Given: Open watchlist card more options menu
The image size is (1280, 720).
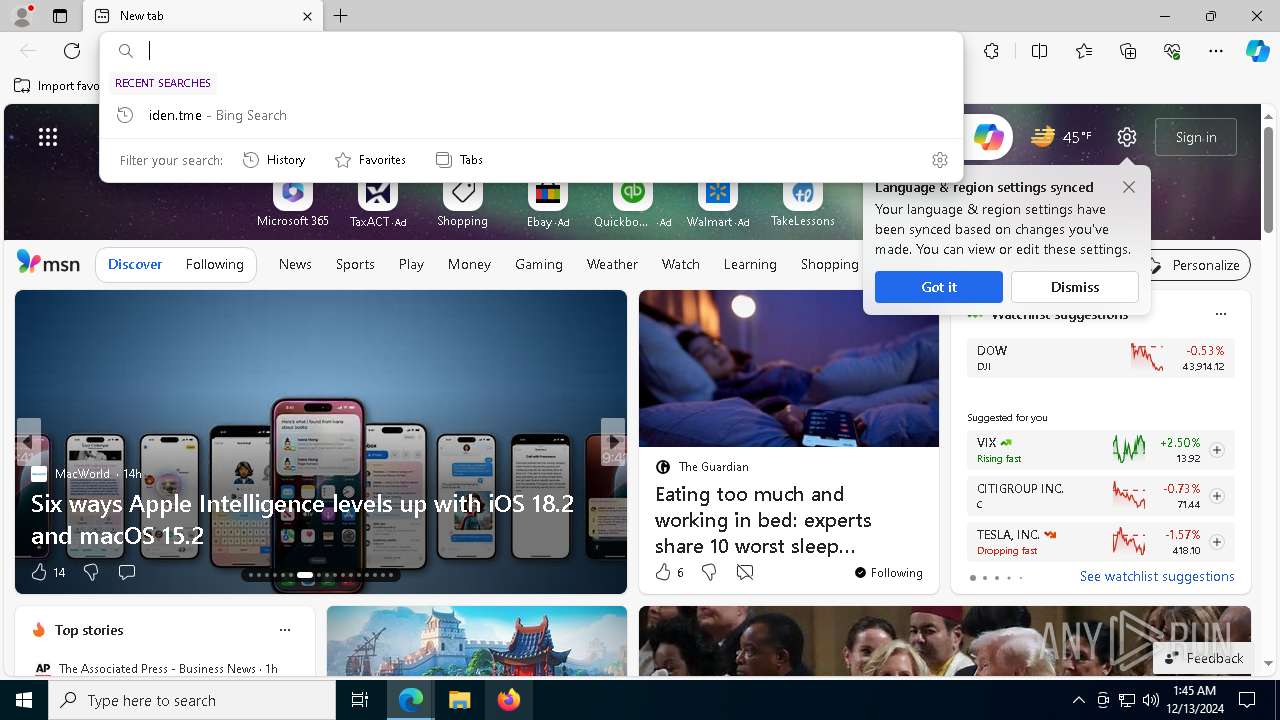Looking at the screenshot, I should pos(1220,314).
